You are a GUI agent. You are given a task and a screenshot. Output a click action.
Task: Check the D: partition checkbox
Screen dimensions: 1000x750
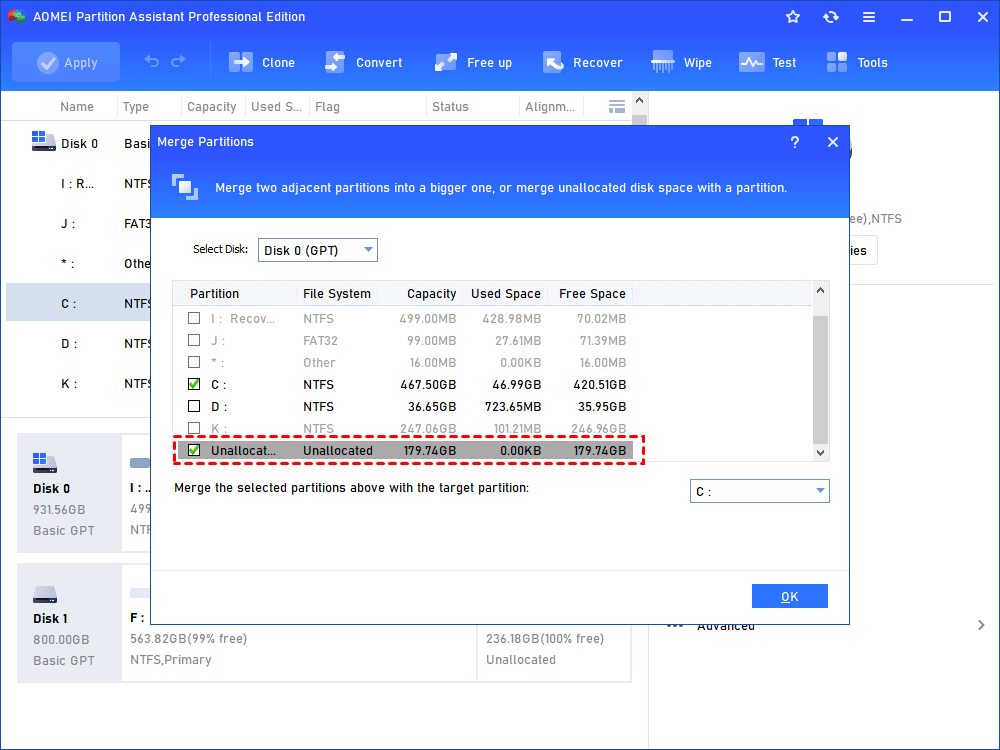point(194,406)
